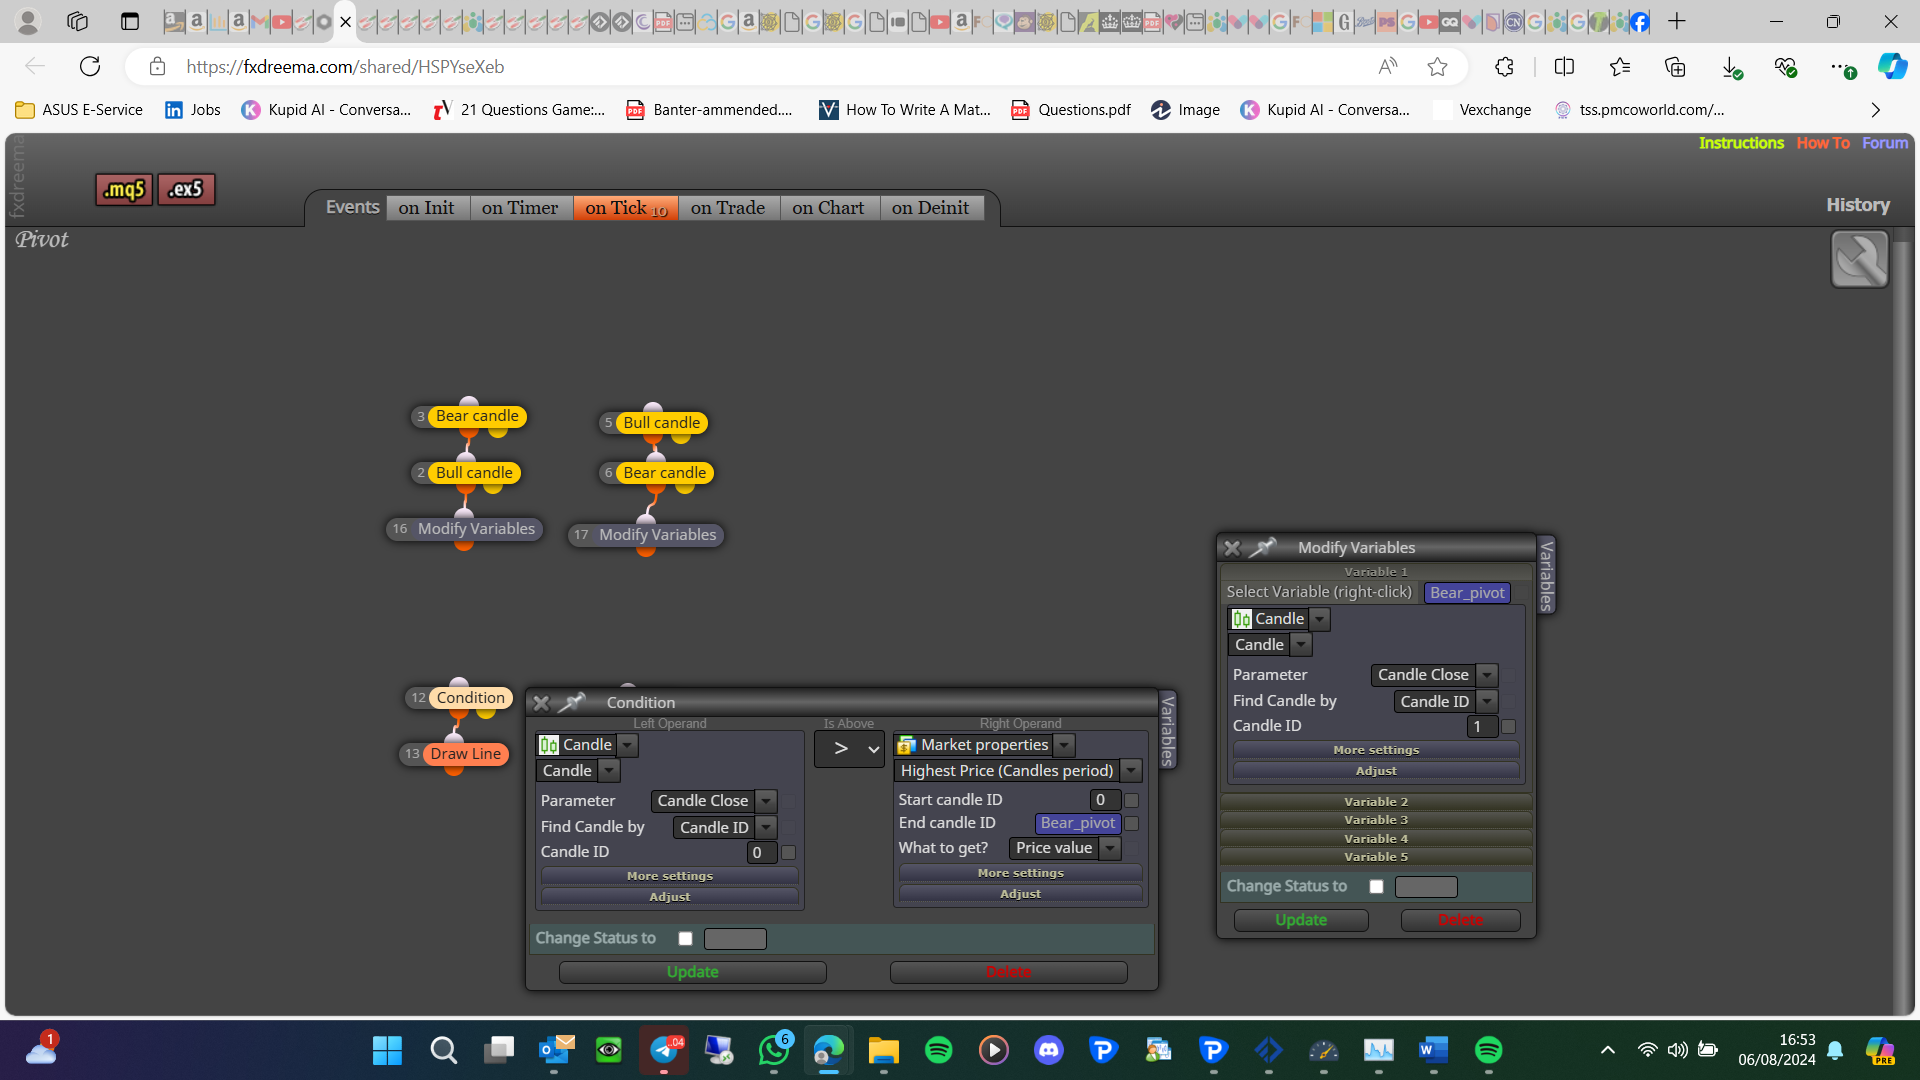Click Update in Modify Variables panel
1920x1080 pixels.
(x=1301, y=920)
